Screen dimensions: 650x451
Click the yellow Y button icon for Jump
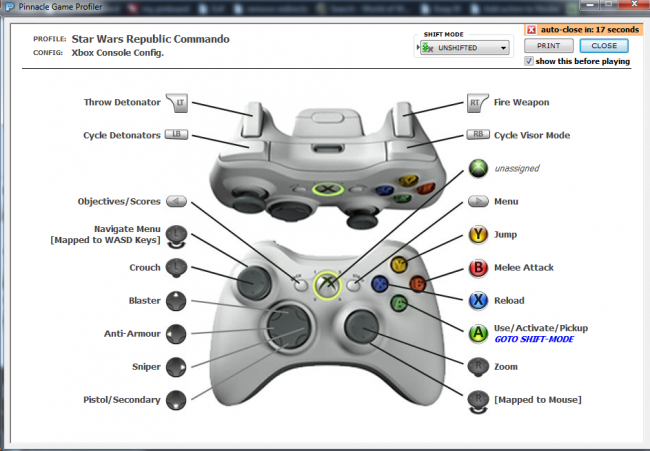pos(478,235)
